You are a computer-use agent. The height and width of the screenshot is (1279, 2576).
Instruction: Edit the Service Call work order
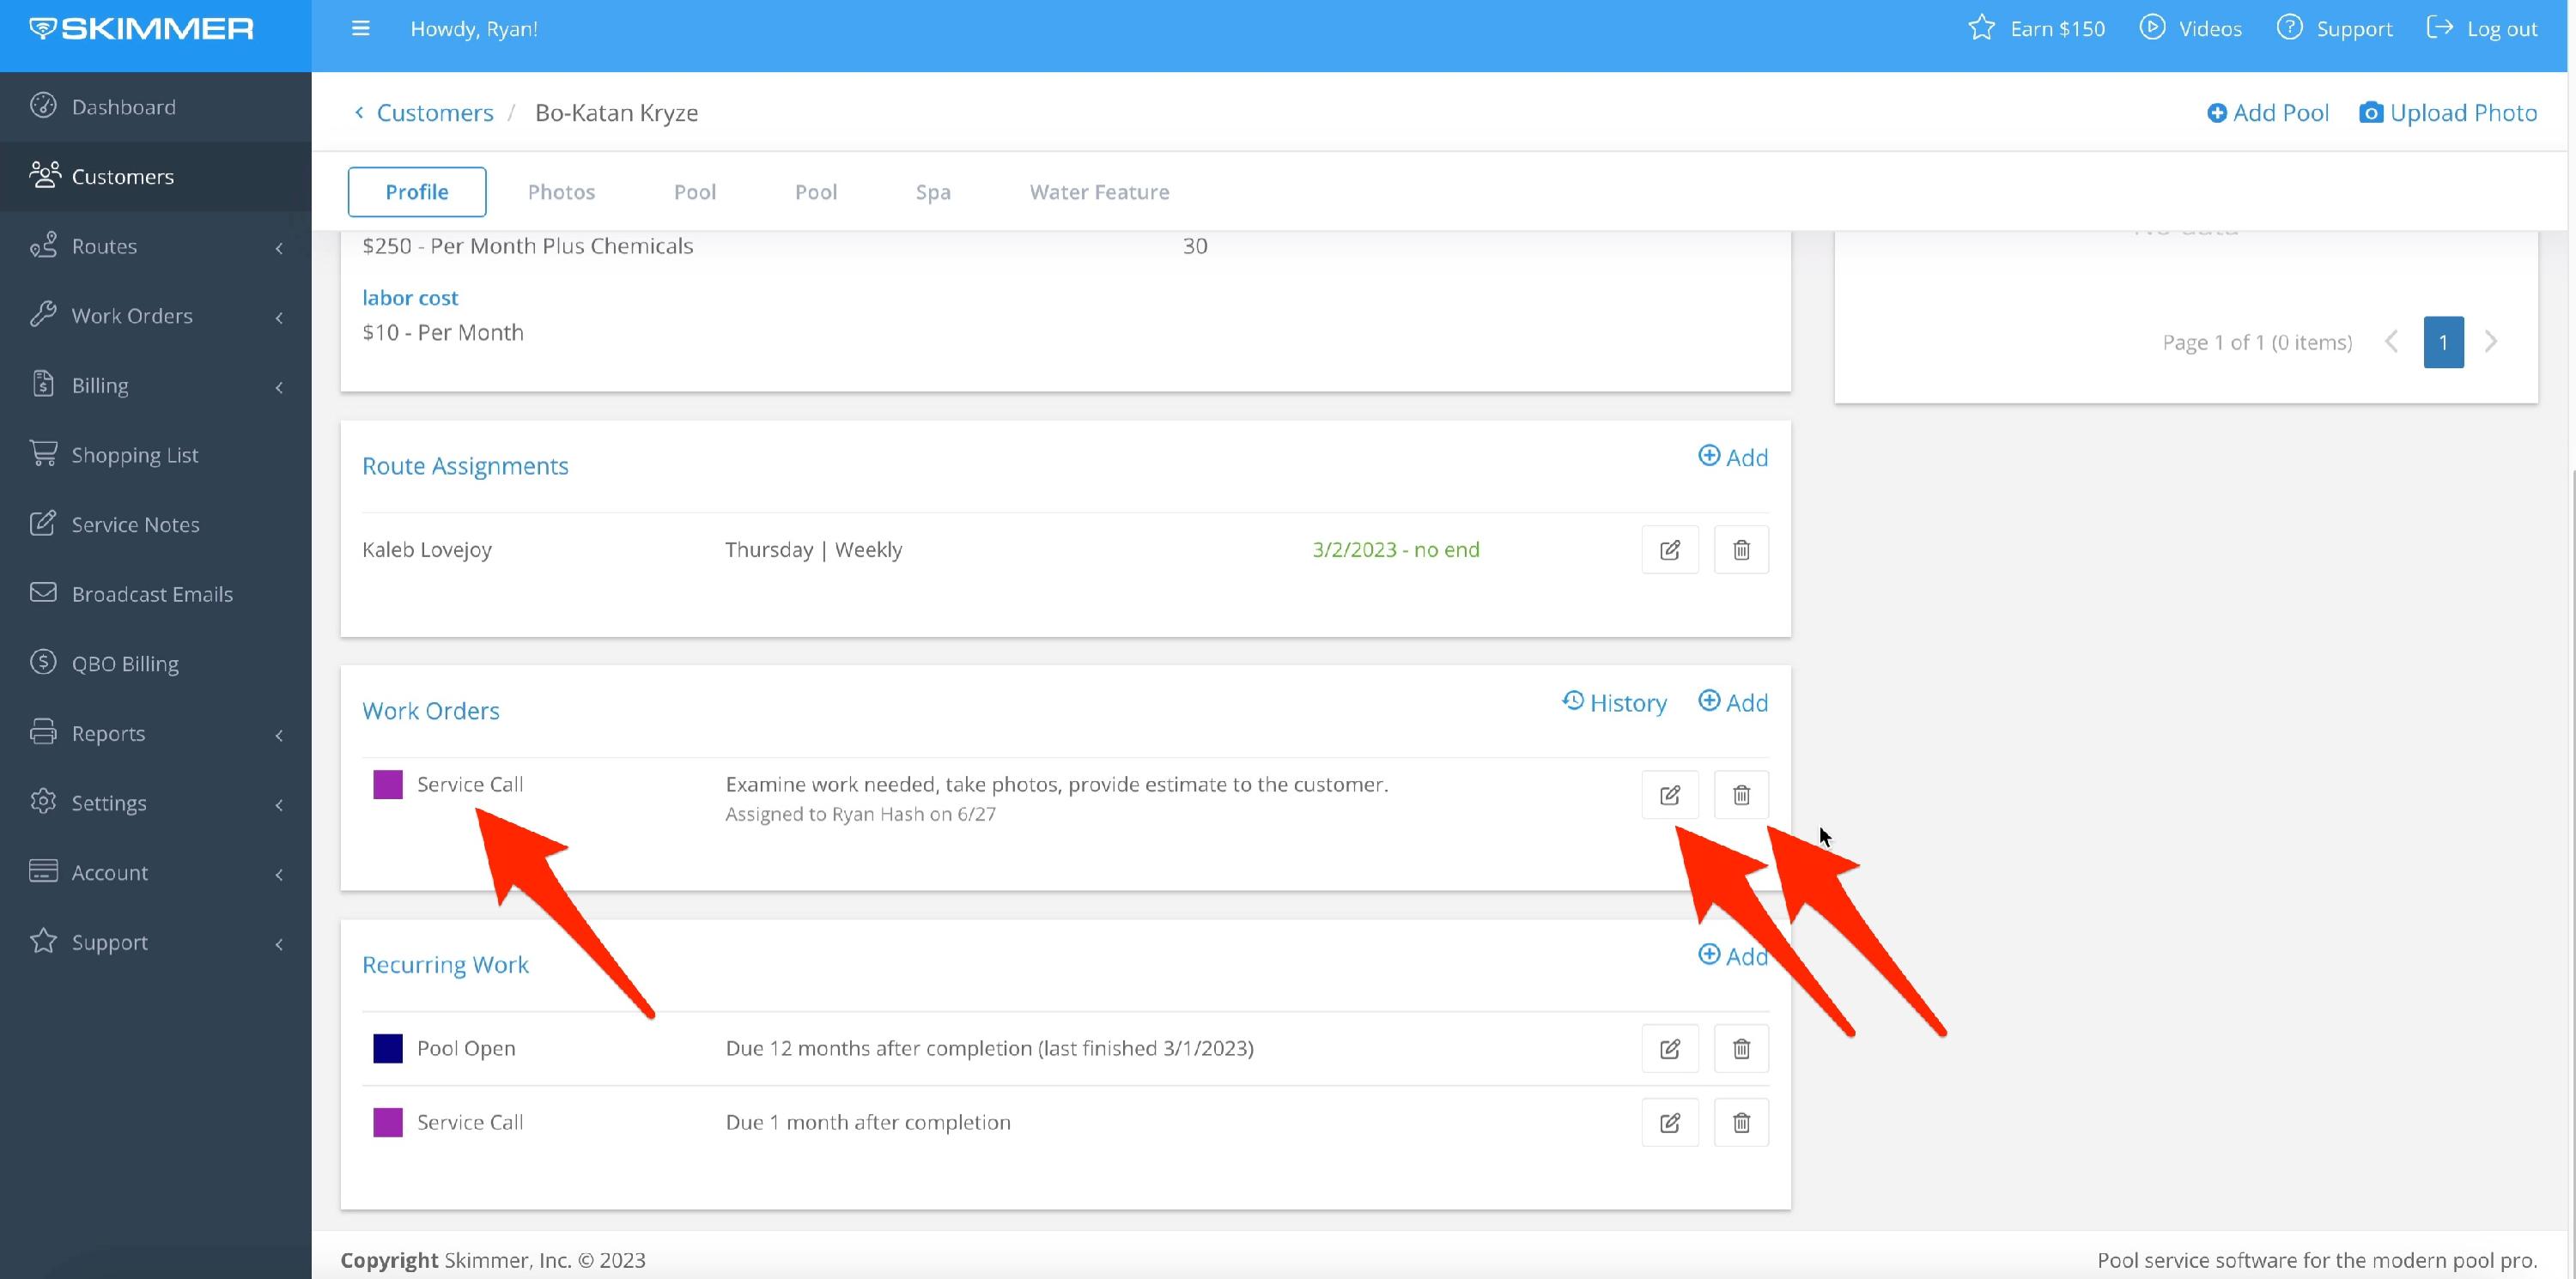[x=1669, y=795]
